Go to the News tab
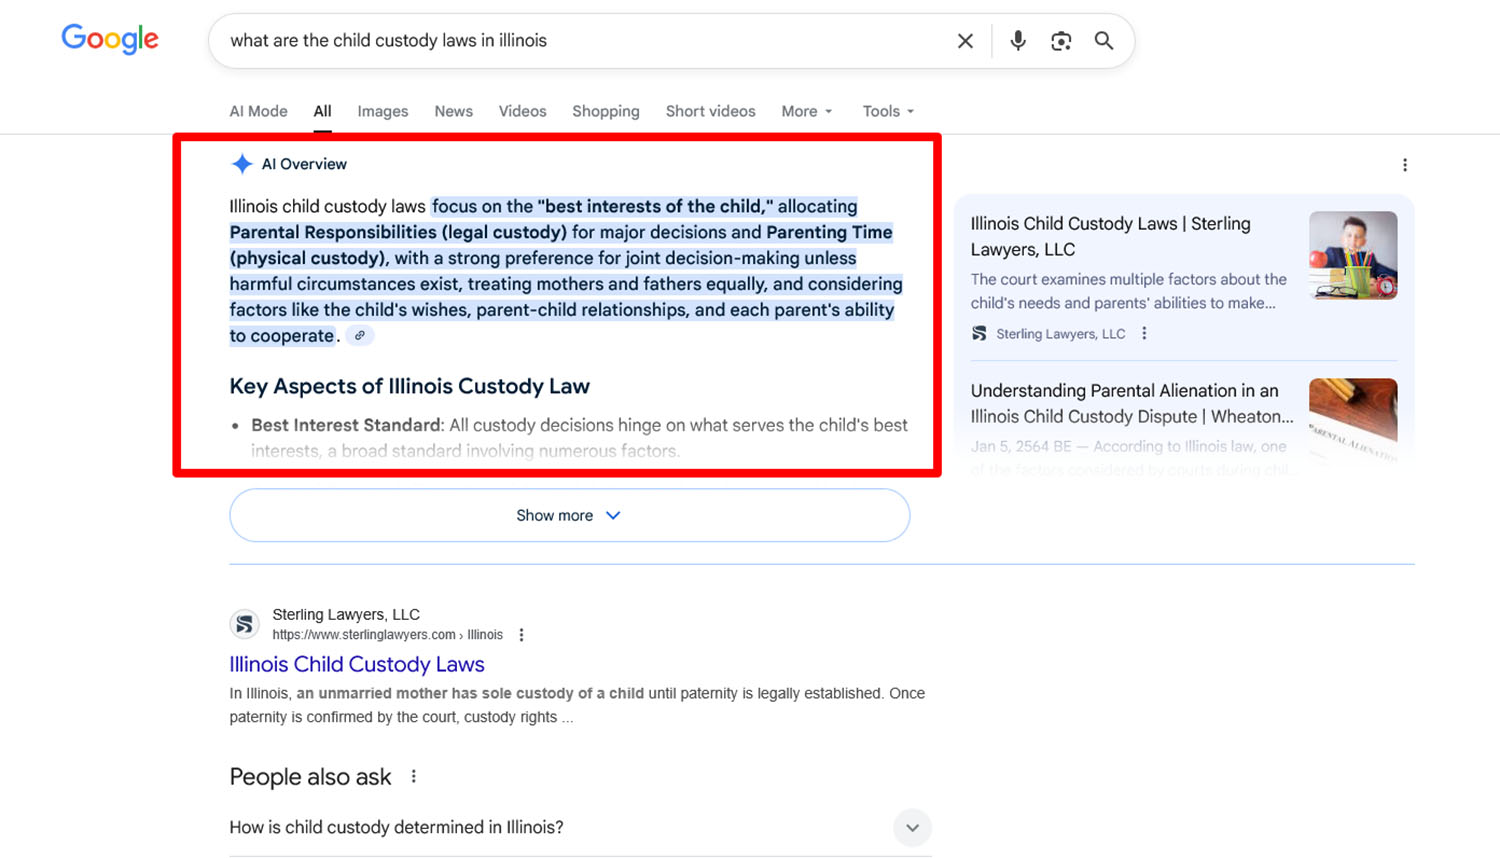 point(453,111)
